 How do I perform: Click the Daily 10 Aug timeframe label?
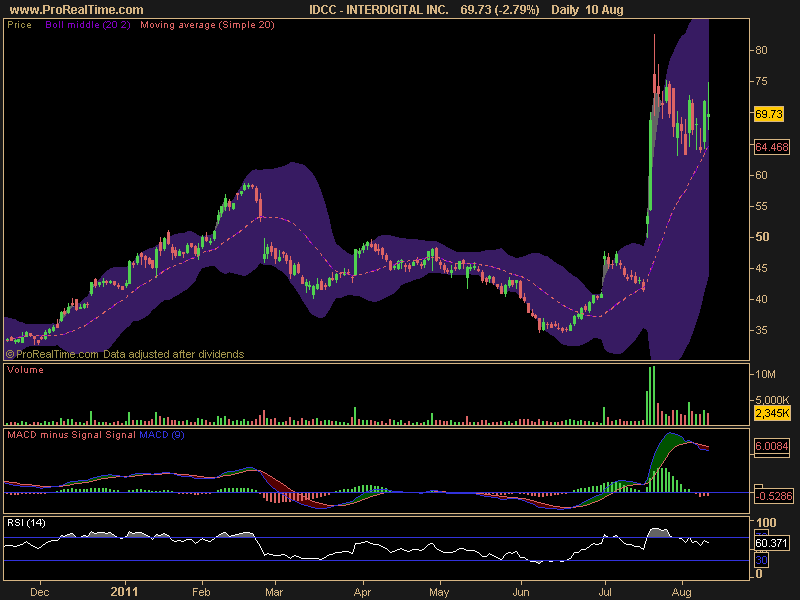click(587, 10)
